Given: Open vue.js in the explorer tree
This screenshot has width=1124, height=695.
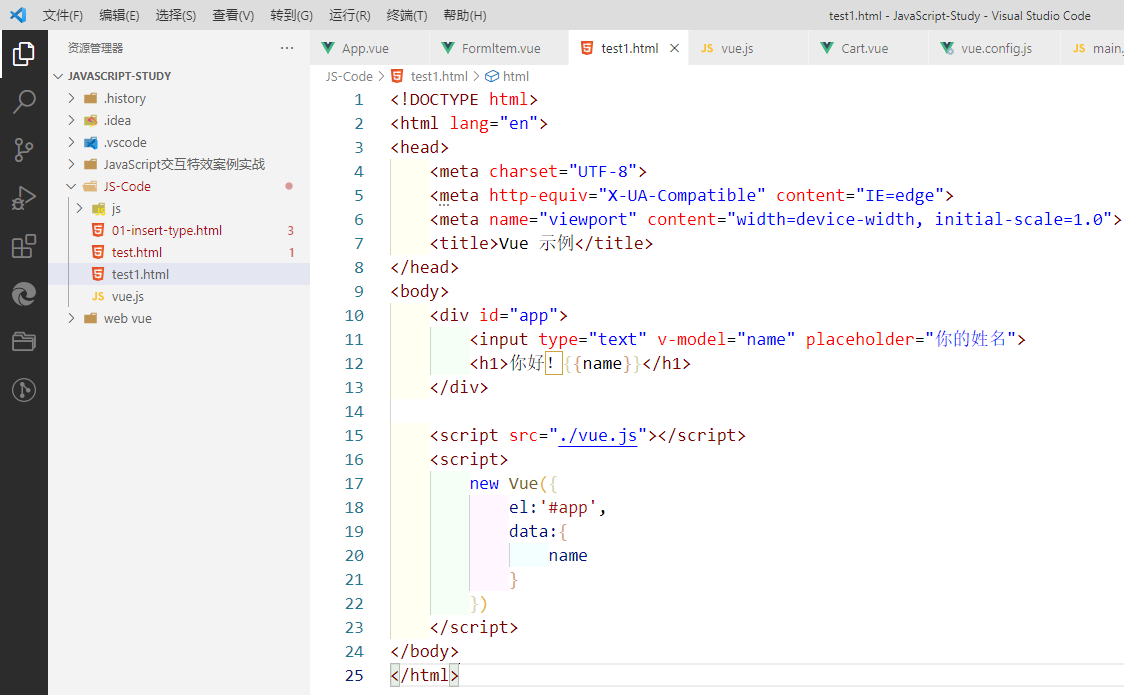Looking at the screenshot, I should [179, 297].
